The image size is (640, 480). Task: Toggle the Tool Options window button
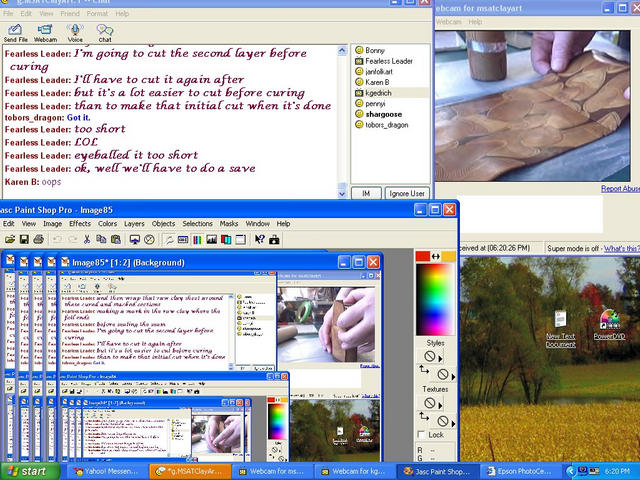(x=183, y=240)
